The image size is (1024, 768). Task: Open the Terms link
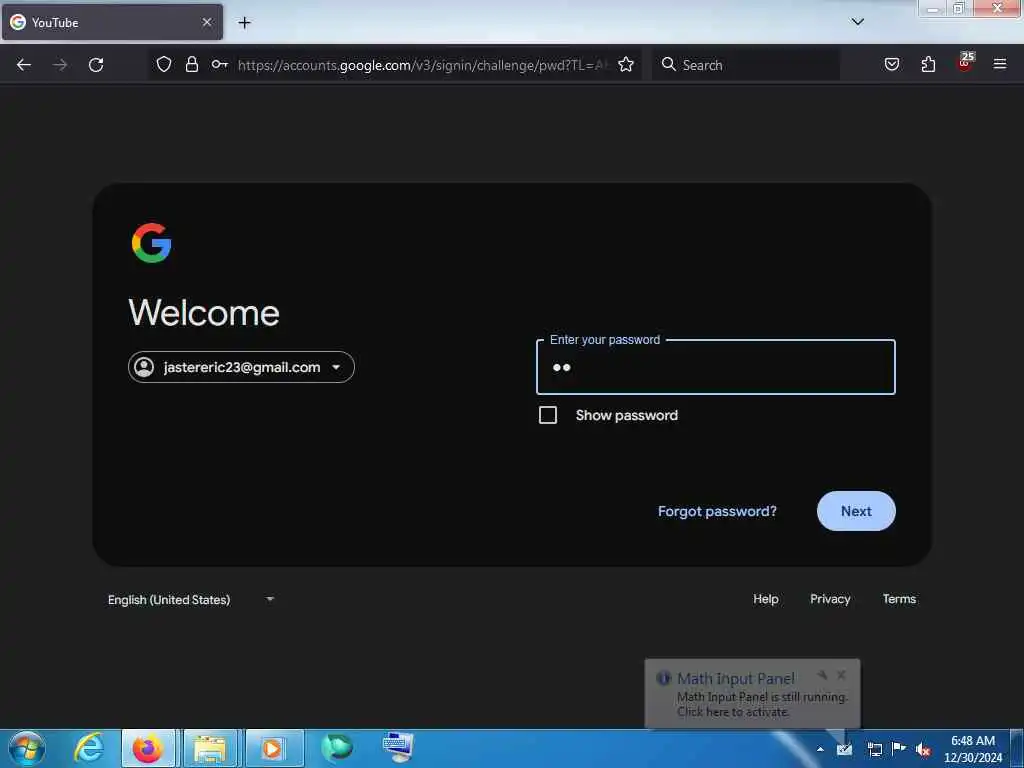click(899, 599)
